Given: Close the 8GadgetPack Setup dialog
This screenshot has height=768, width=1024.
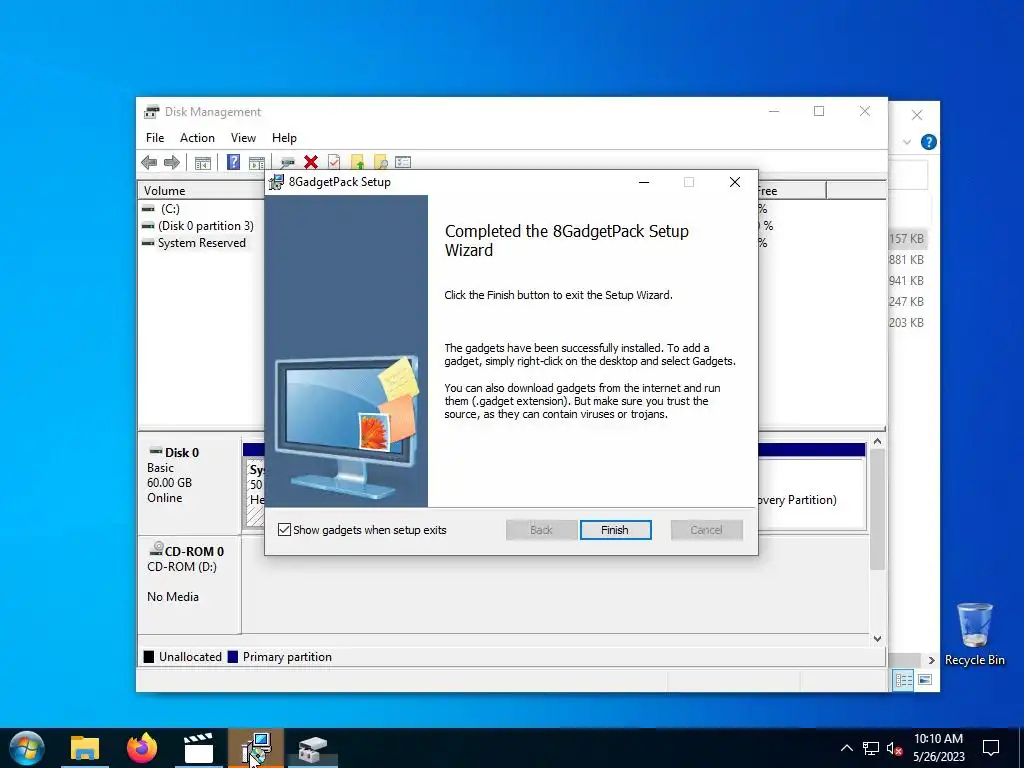Looking at the screenshot, I should 735,182.
